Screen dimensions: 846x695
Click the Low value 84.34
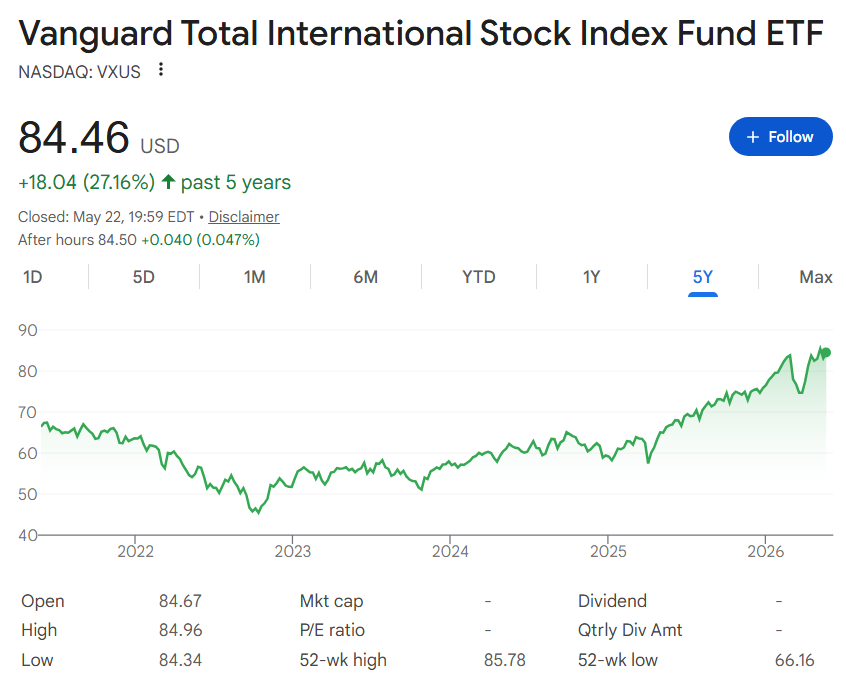tap(180, 660)
